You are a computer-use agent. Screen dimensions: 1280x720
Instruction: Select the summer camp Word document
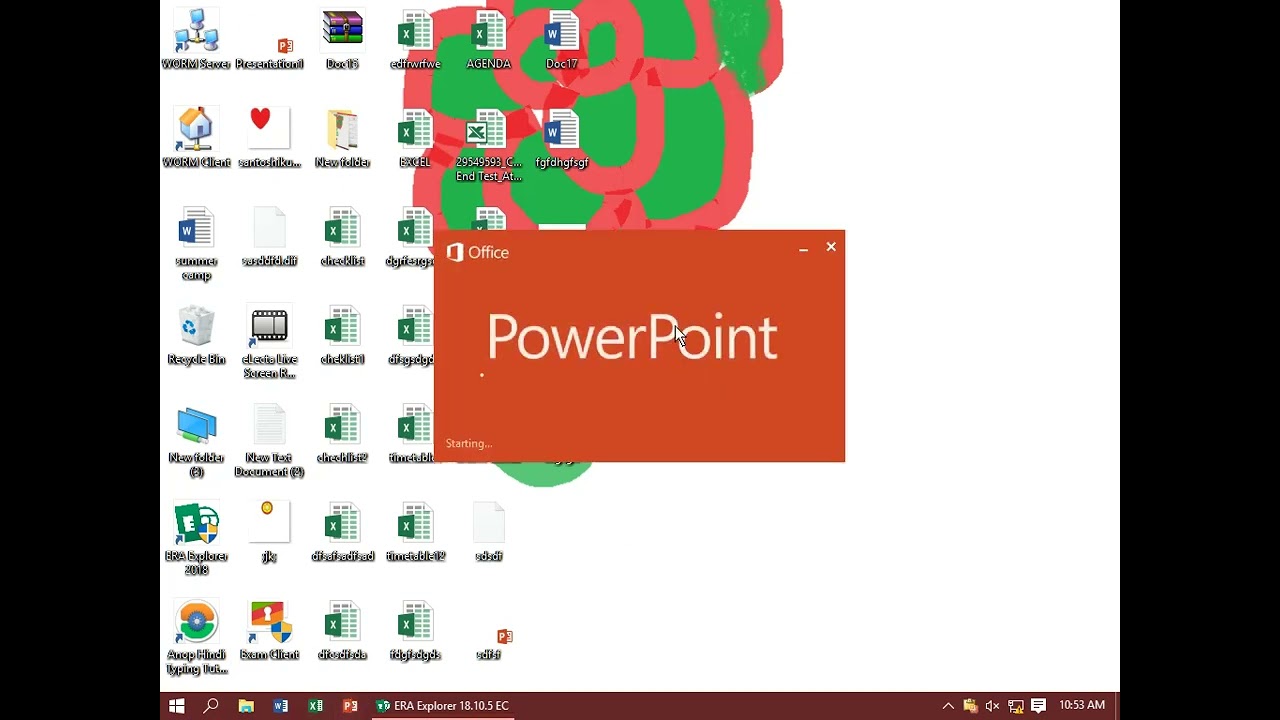click(x=196, y=244)
